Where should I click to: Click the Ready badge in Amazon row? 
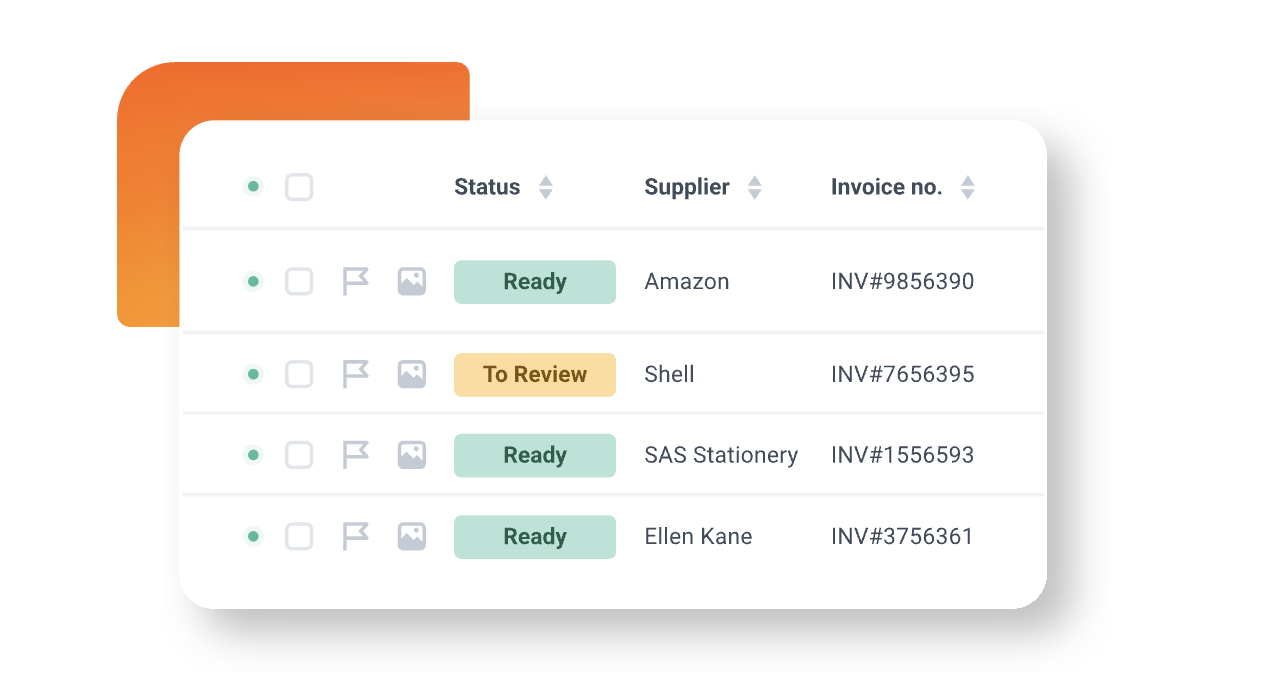[535, 282]
